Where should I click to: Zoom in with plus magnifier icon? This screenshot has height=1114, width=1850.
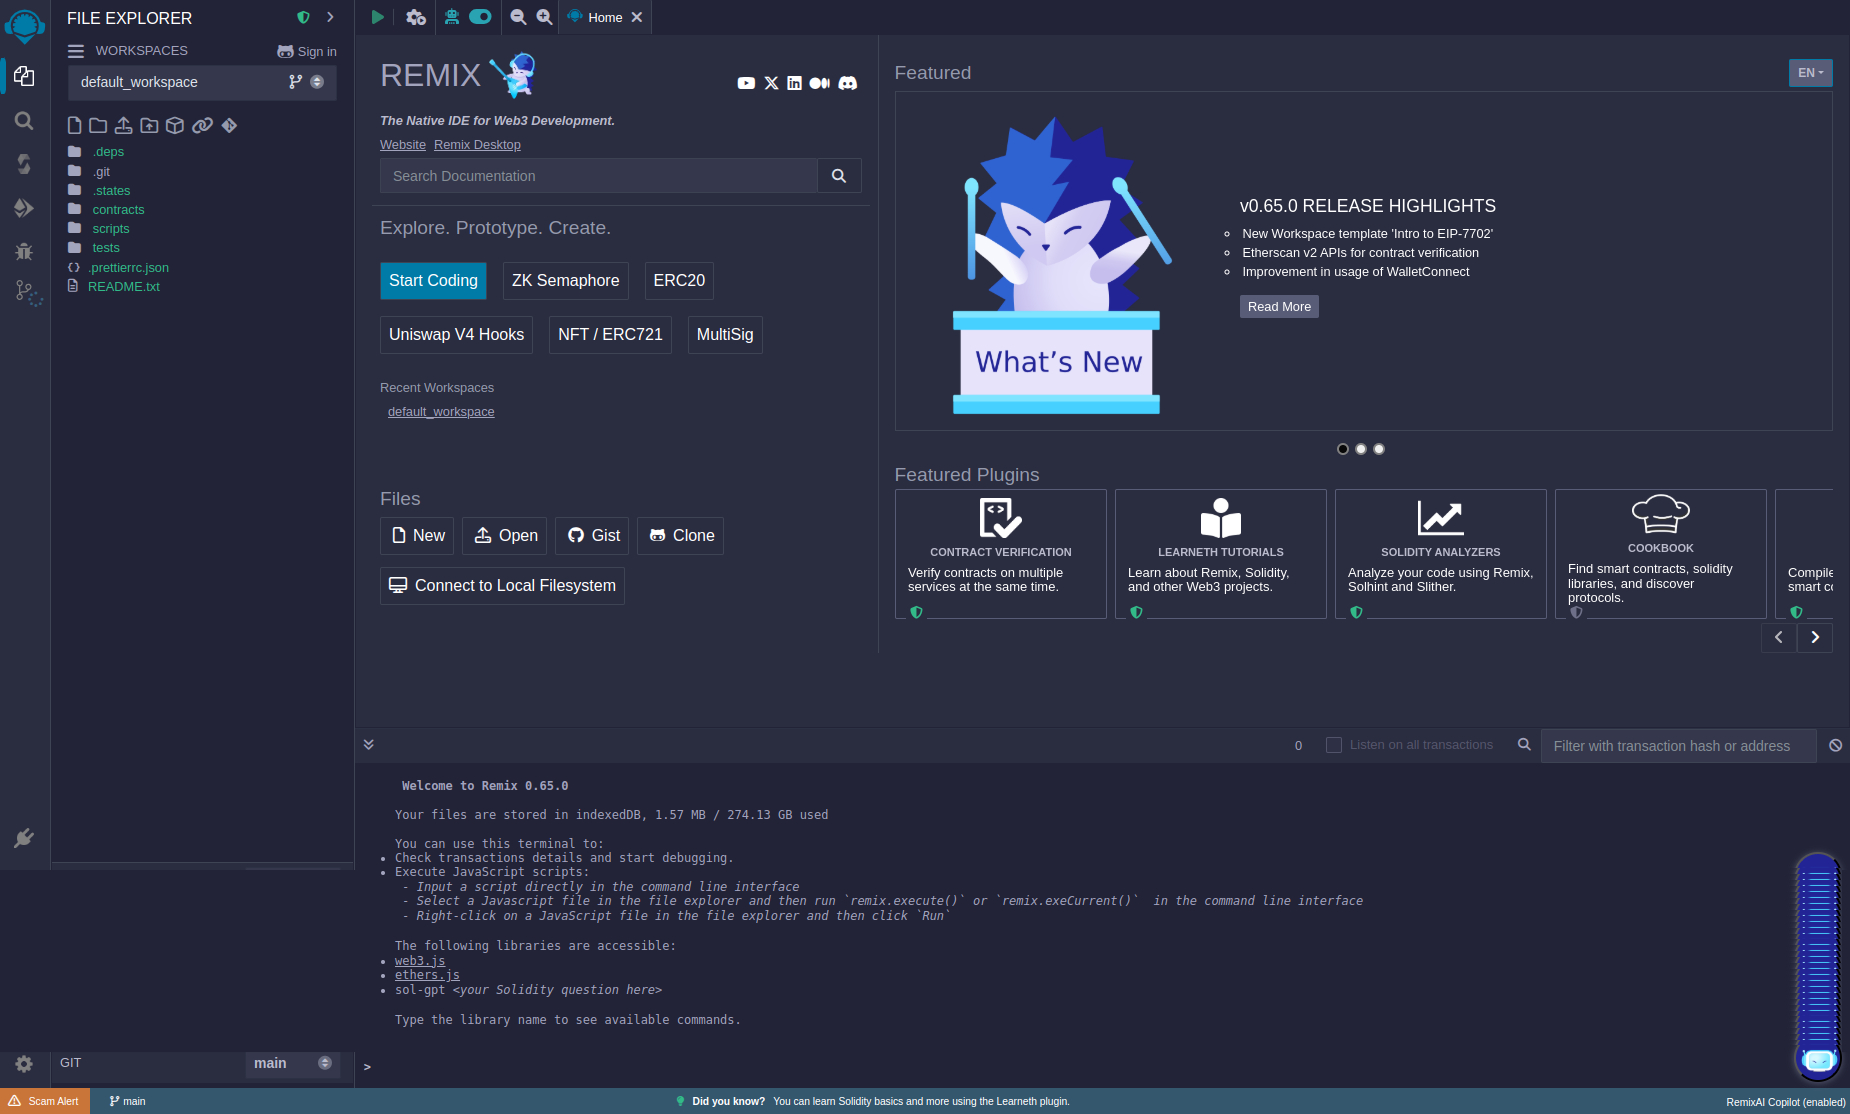544,17
